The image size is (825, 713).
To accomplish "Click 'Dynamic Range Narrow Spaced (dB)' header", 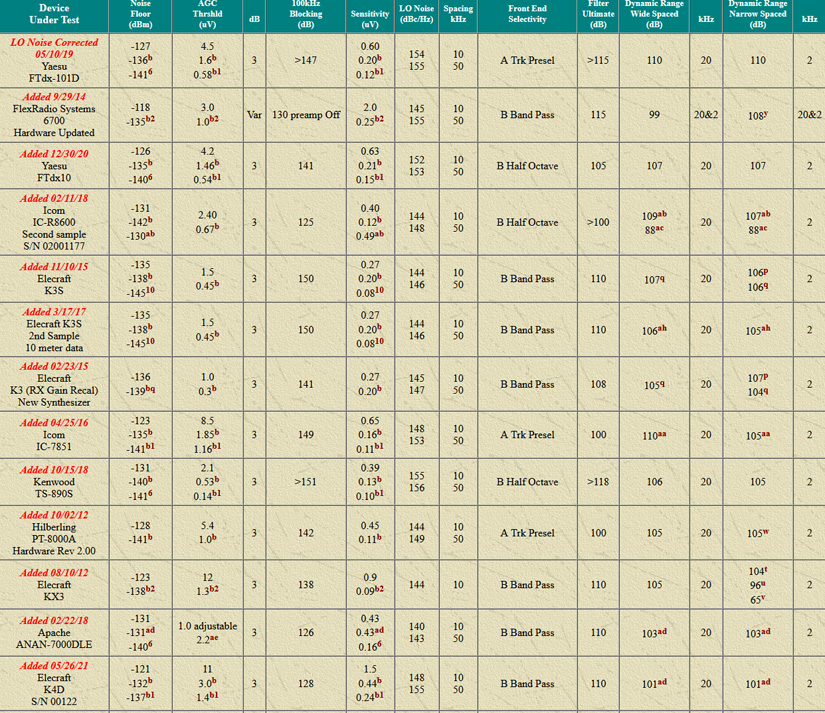I will click(758, 14).
